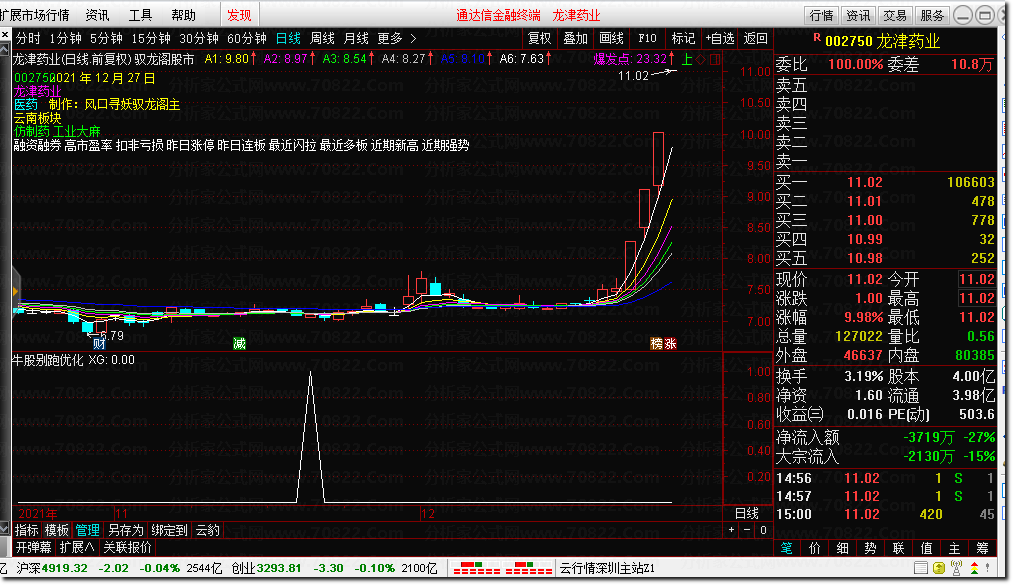
Task: Open the 发现 tab
Action: click(x=239, y=15)
